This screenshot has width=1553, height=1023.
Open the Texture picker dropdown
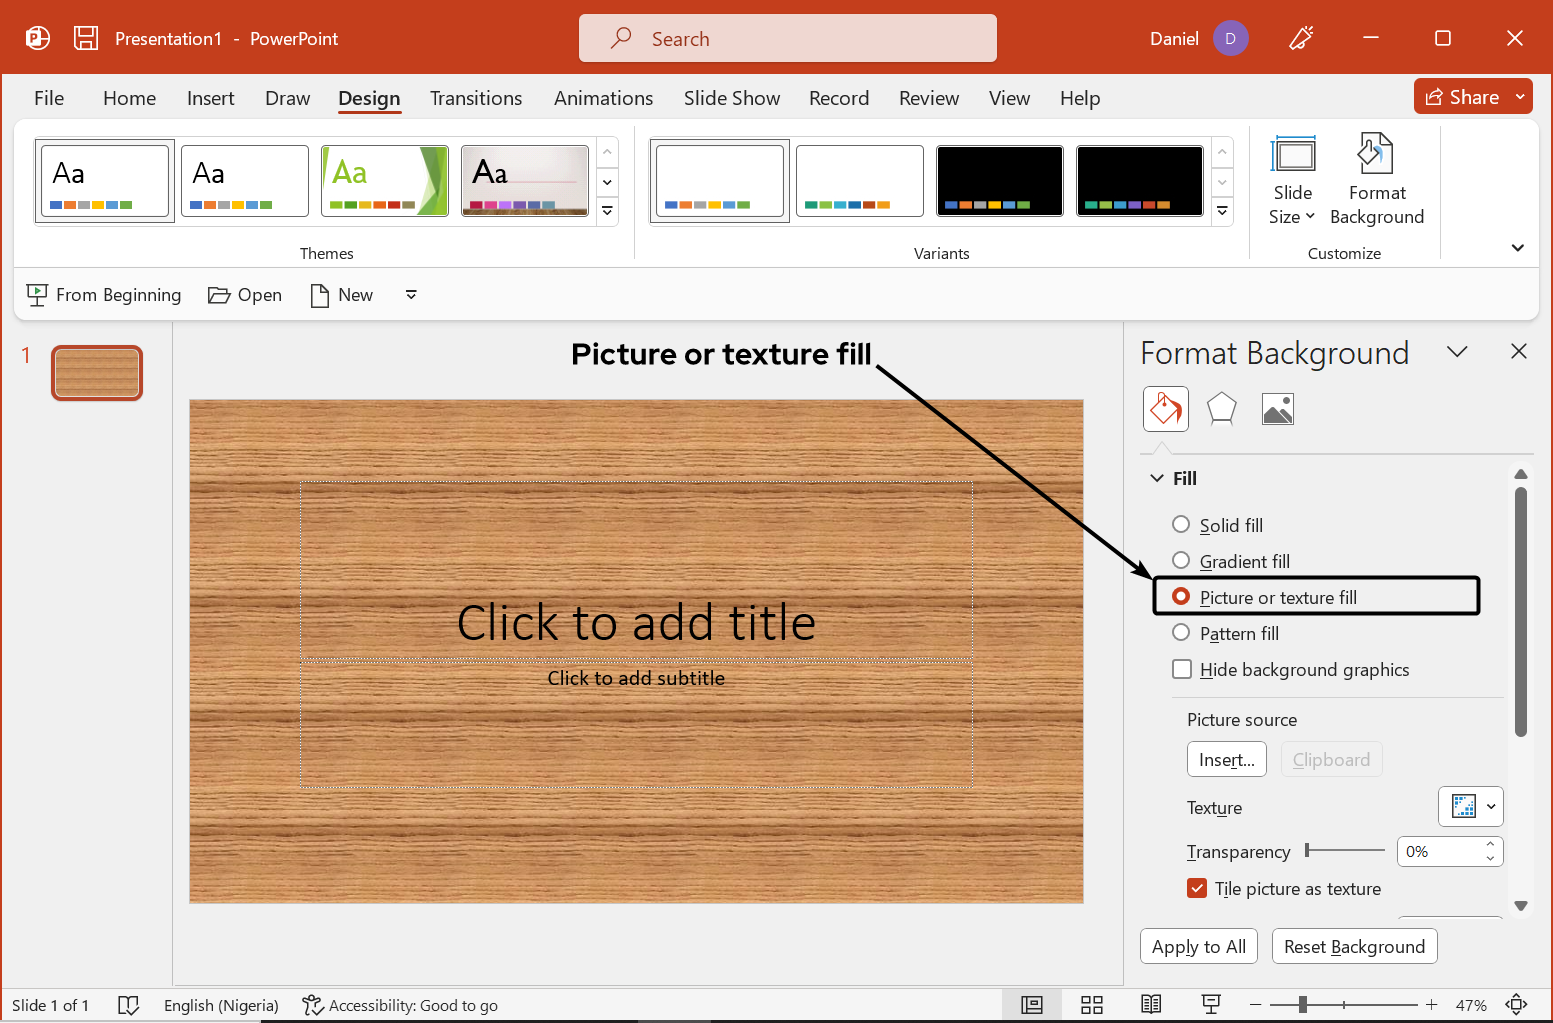[1488, 806]
